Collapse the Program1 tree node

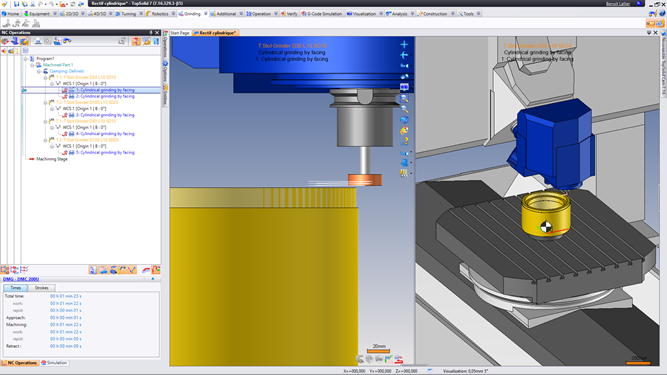(26, 59)
